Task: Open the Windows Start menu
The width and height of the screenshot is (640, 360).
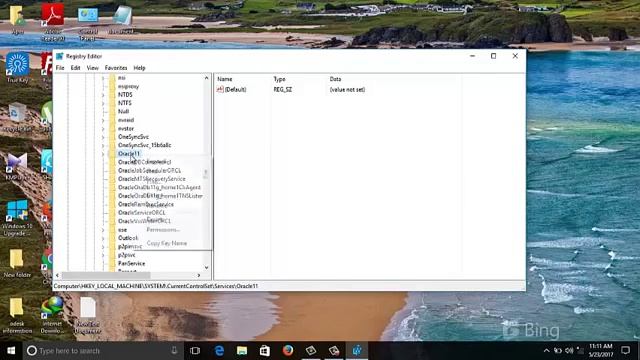Action: coord(11,350)
